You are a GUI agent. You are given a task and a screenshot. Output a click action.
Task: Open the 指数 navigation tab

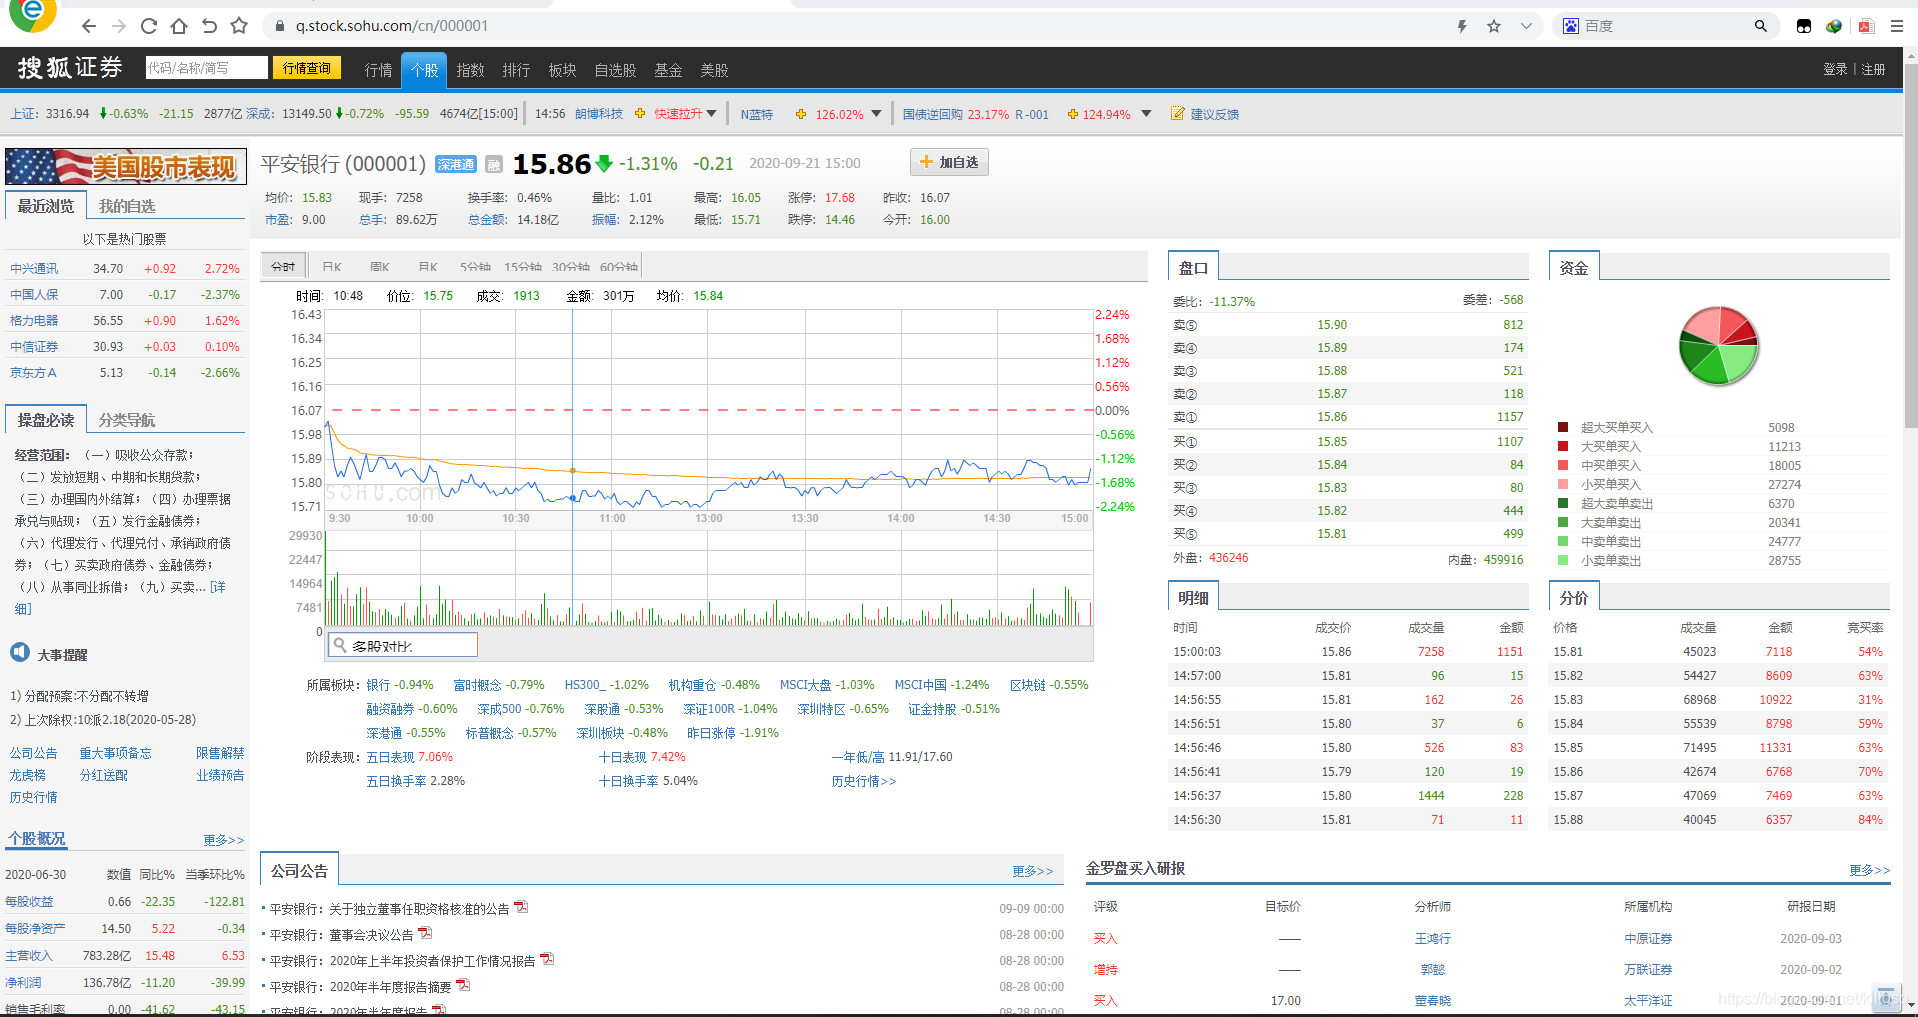(x=471, y=70)
